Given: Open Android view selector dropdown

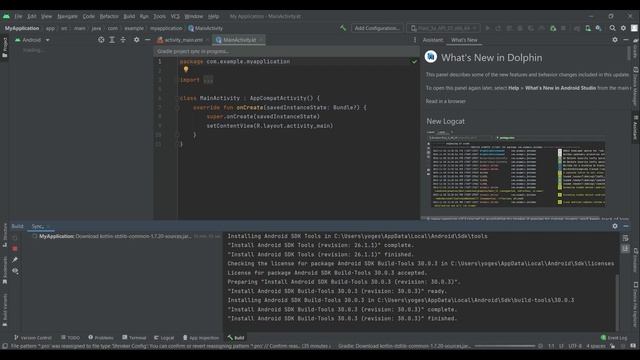Looking at the screenshot, I should coord(32,40).
